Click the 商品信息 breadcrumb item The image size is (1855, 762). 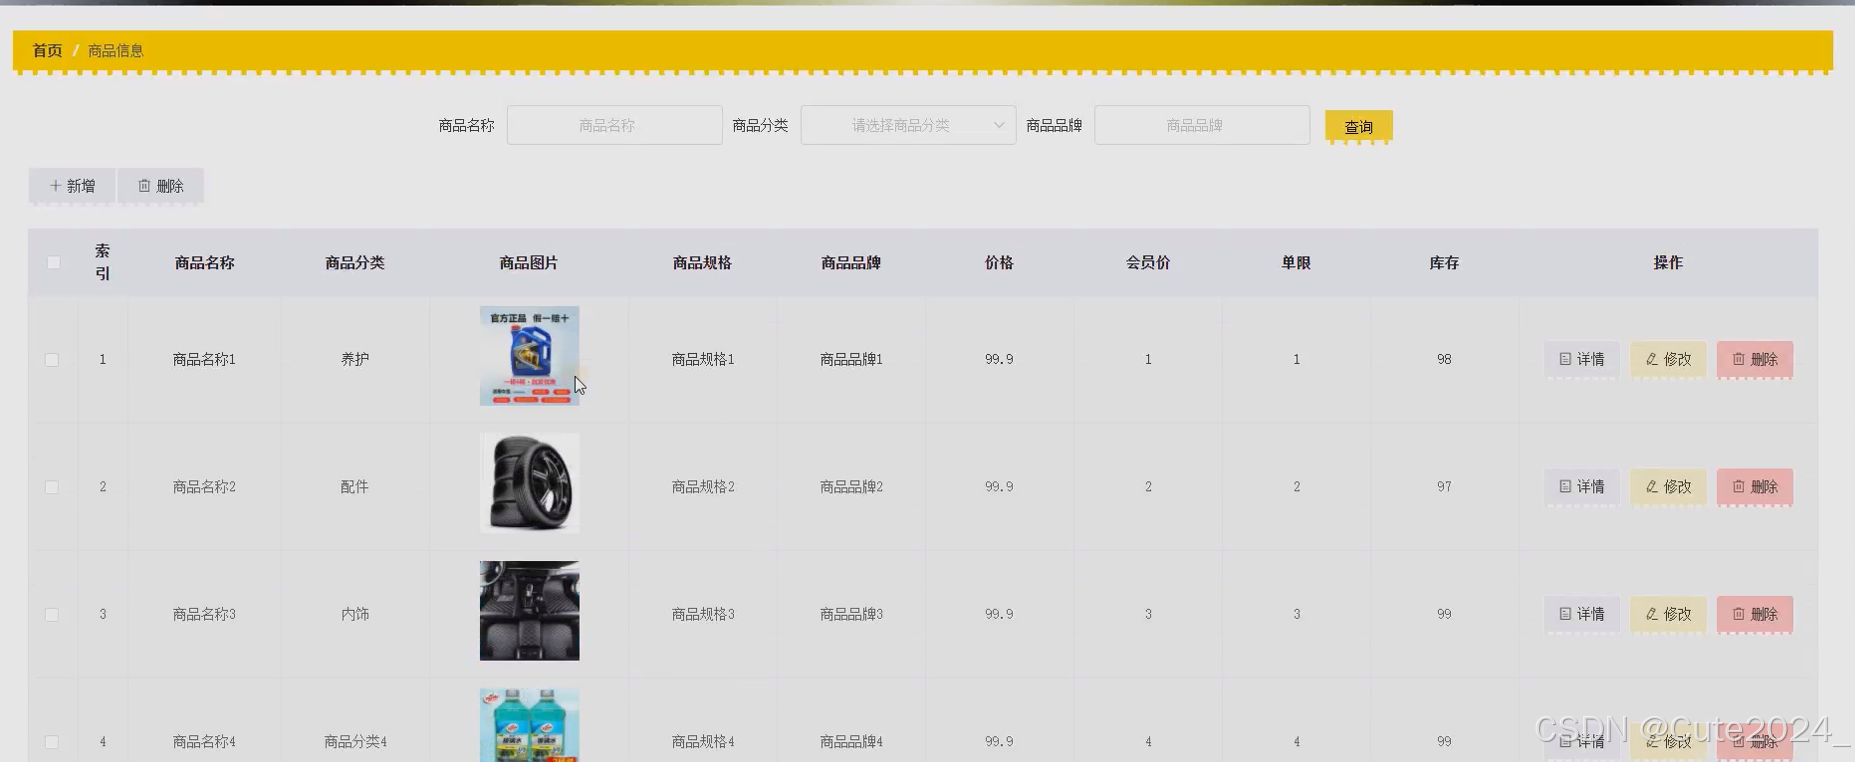point(116,51)
